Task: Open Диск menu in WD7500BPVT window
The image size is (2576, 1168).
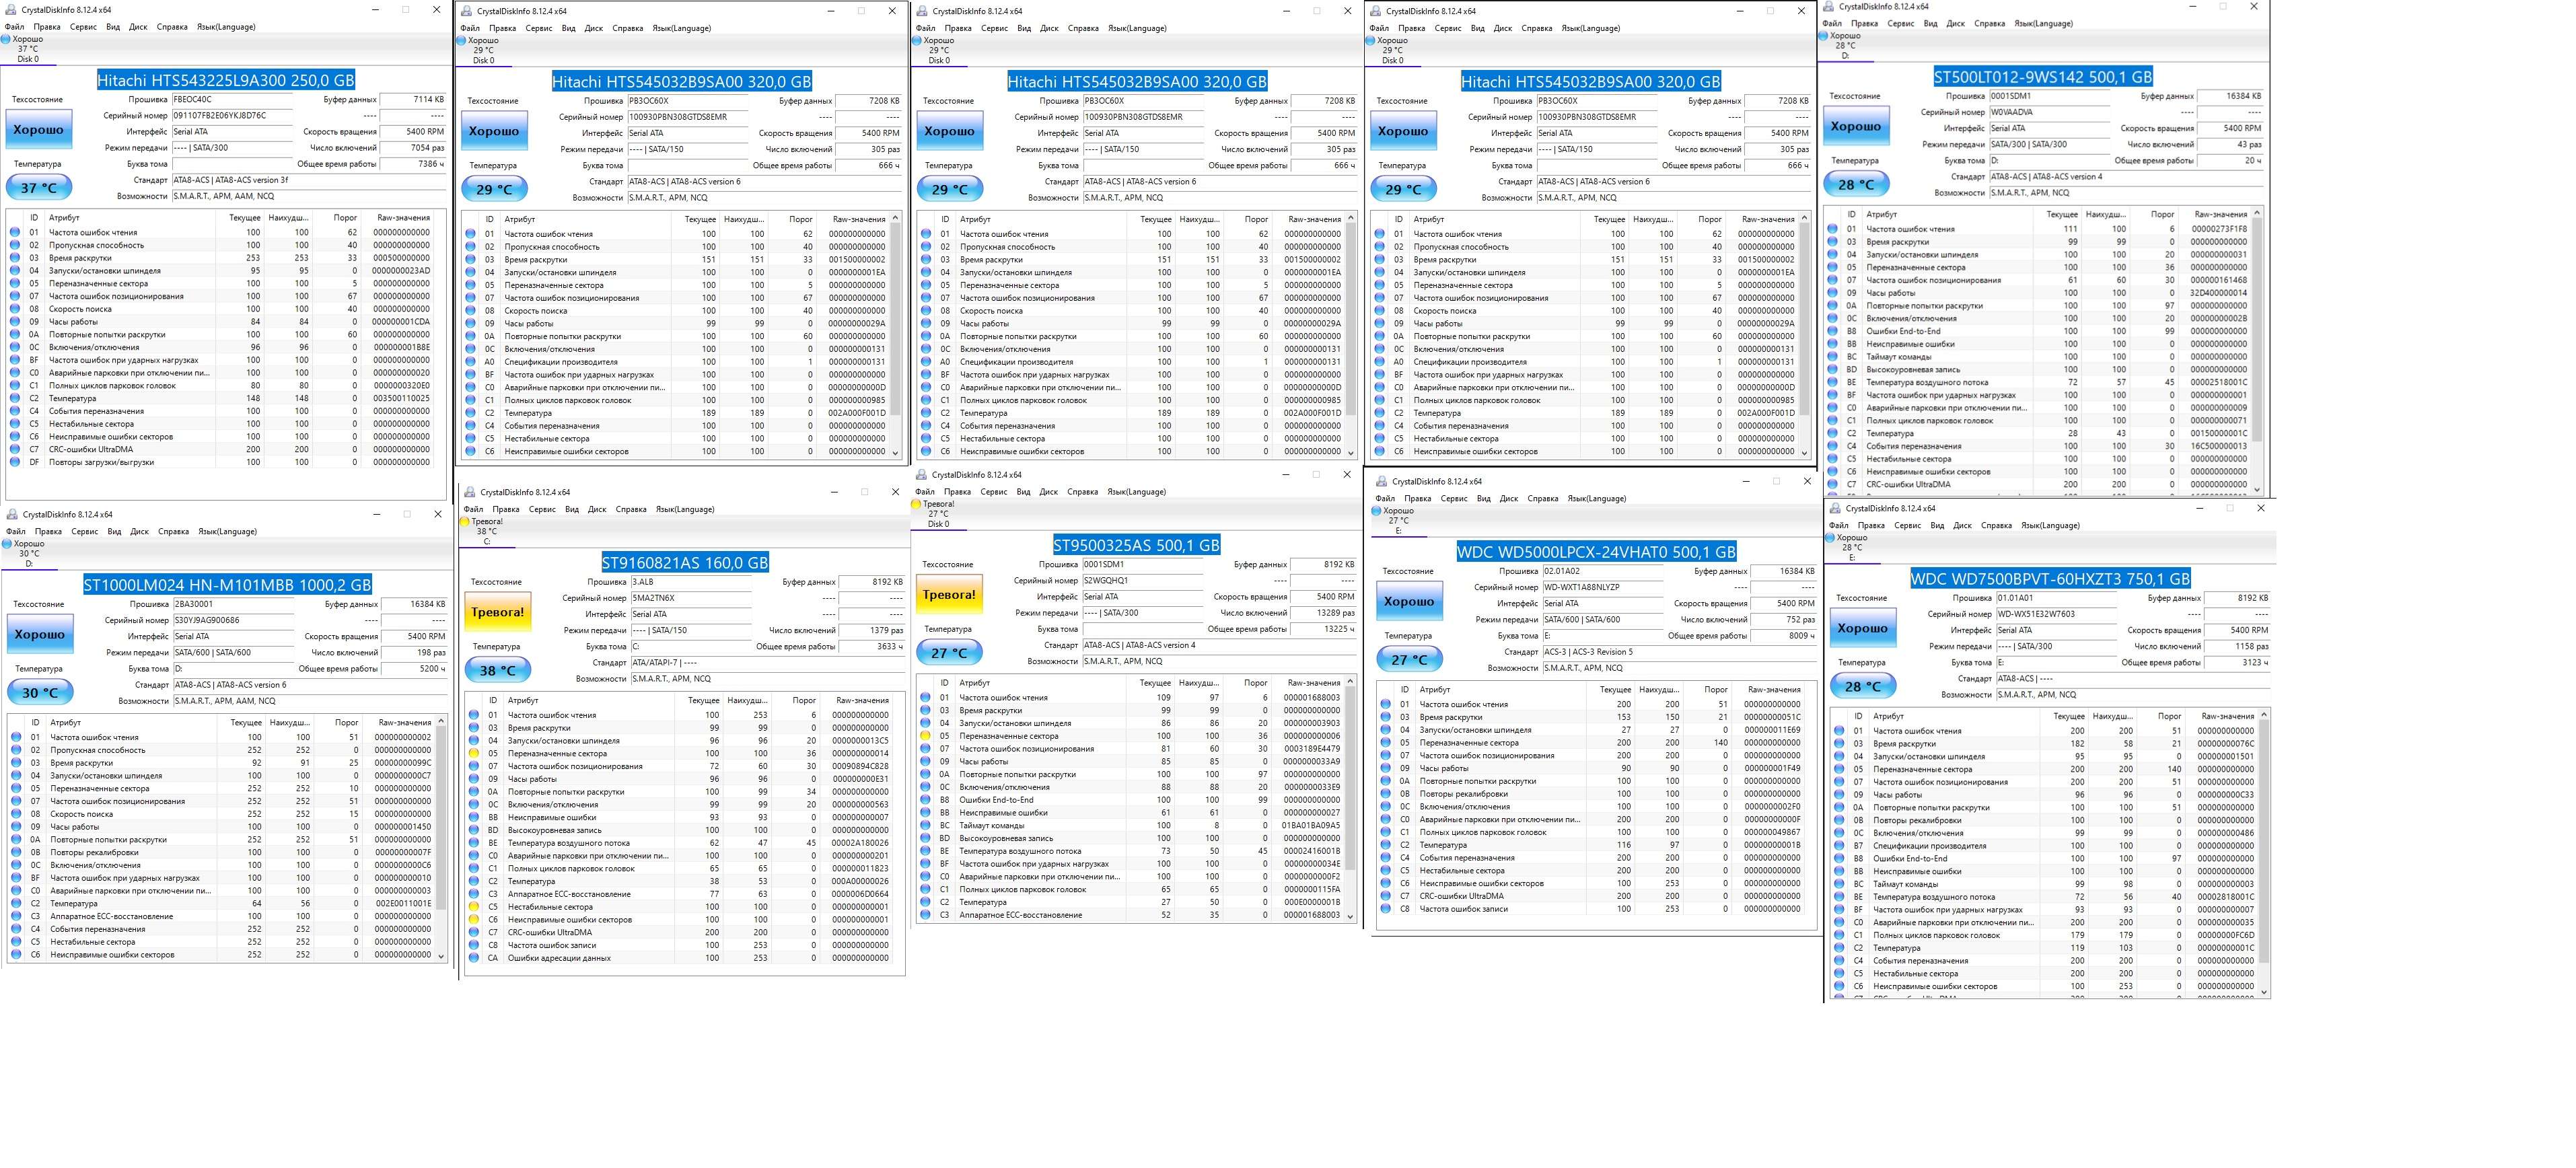Action: coord(1962,525)
